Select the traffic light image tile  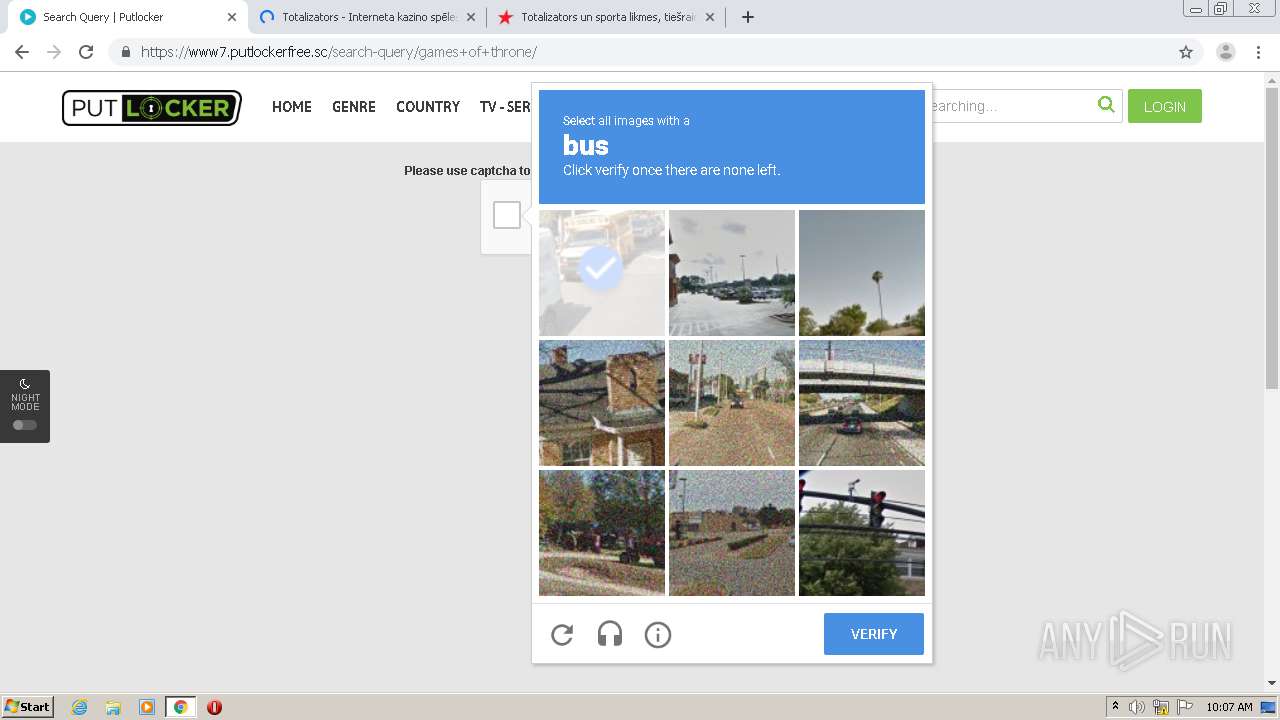pos(862,533)
